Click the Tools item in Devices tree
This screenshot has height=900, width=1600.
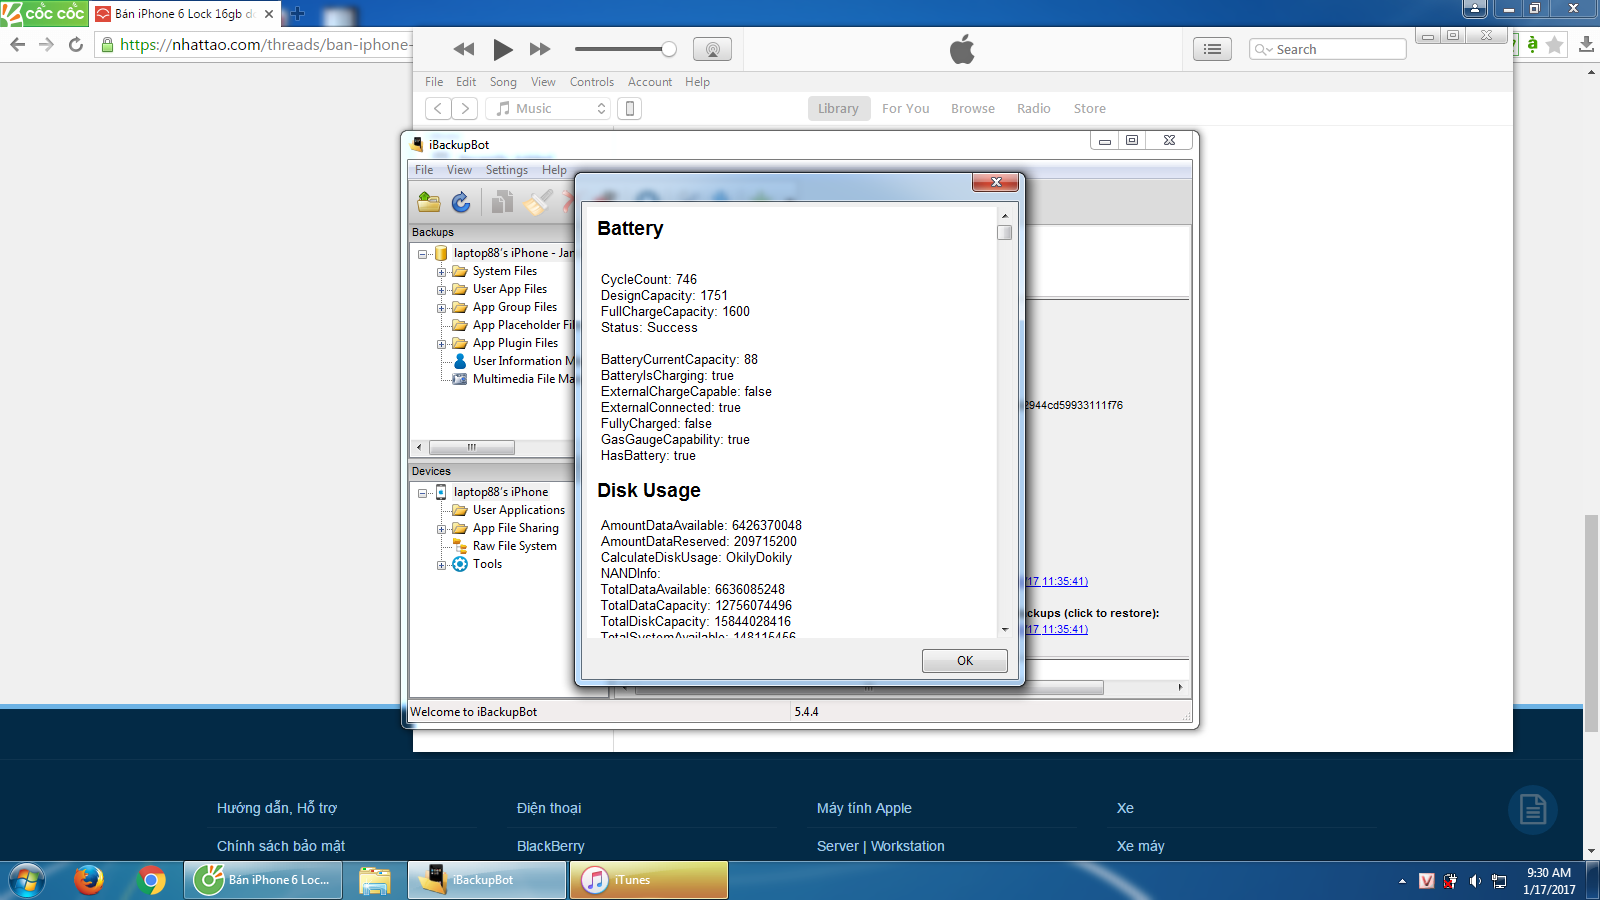coord(487,564)
